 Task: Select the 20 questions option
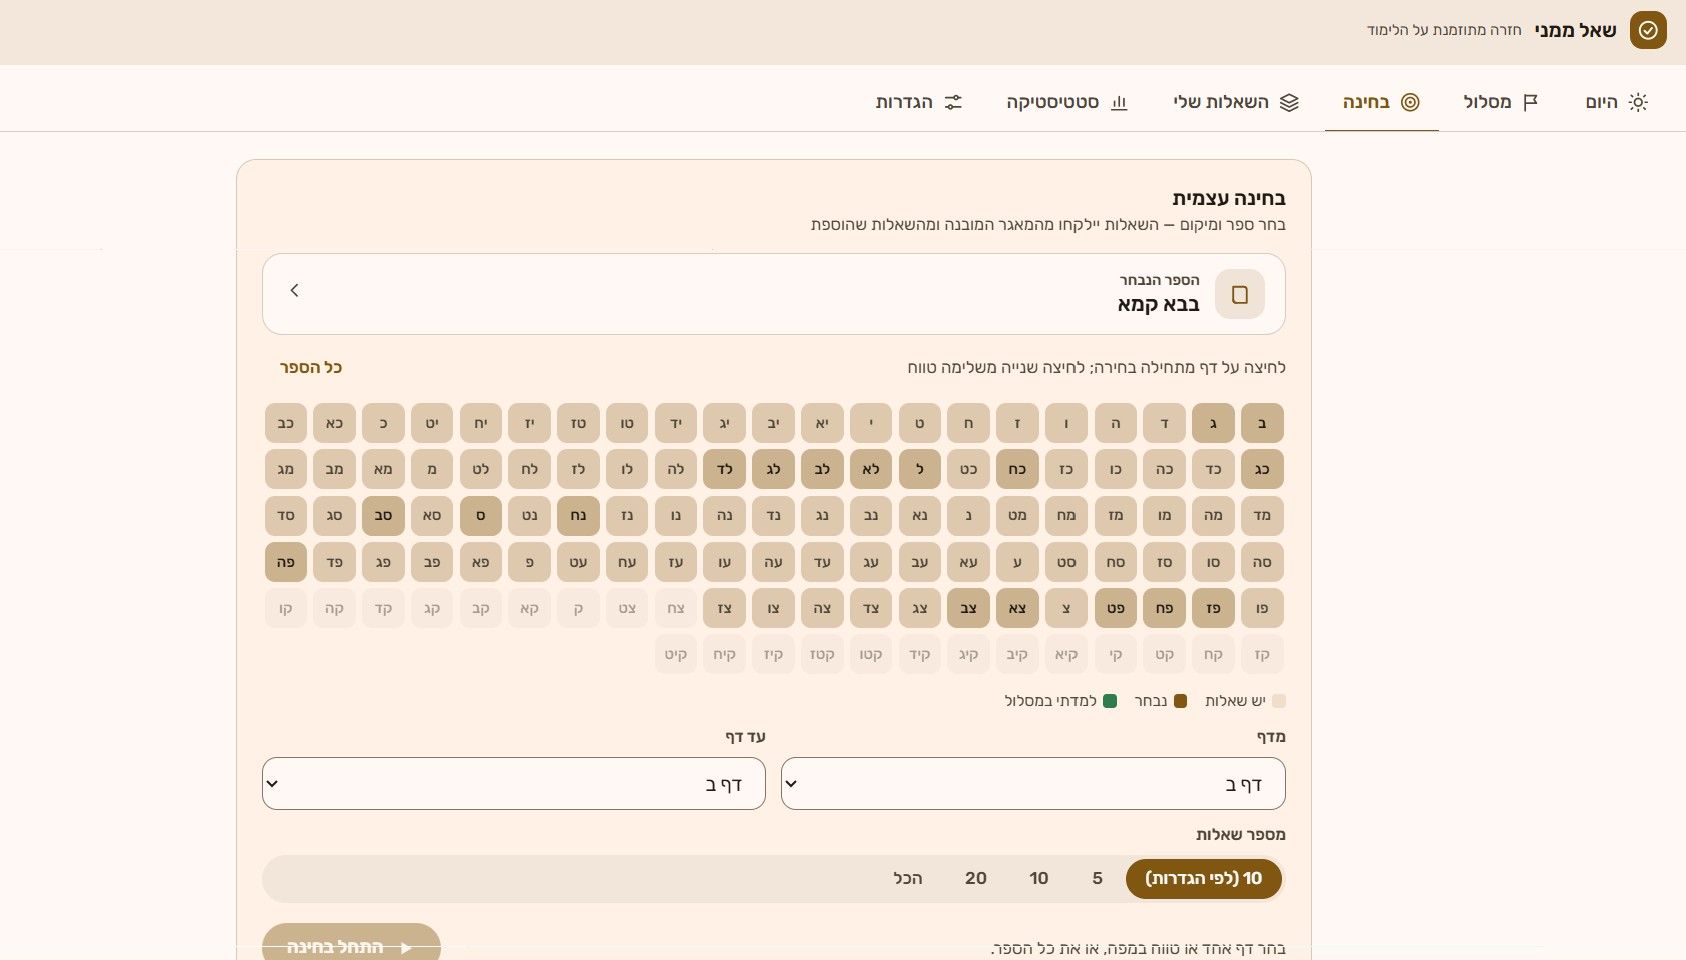[x=976, y=878]
